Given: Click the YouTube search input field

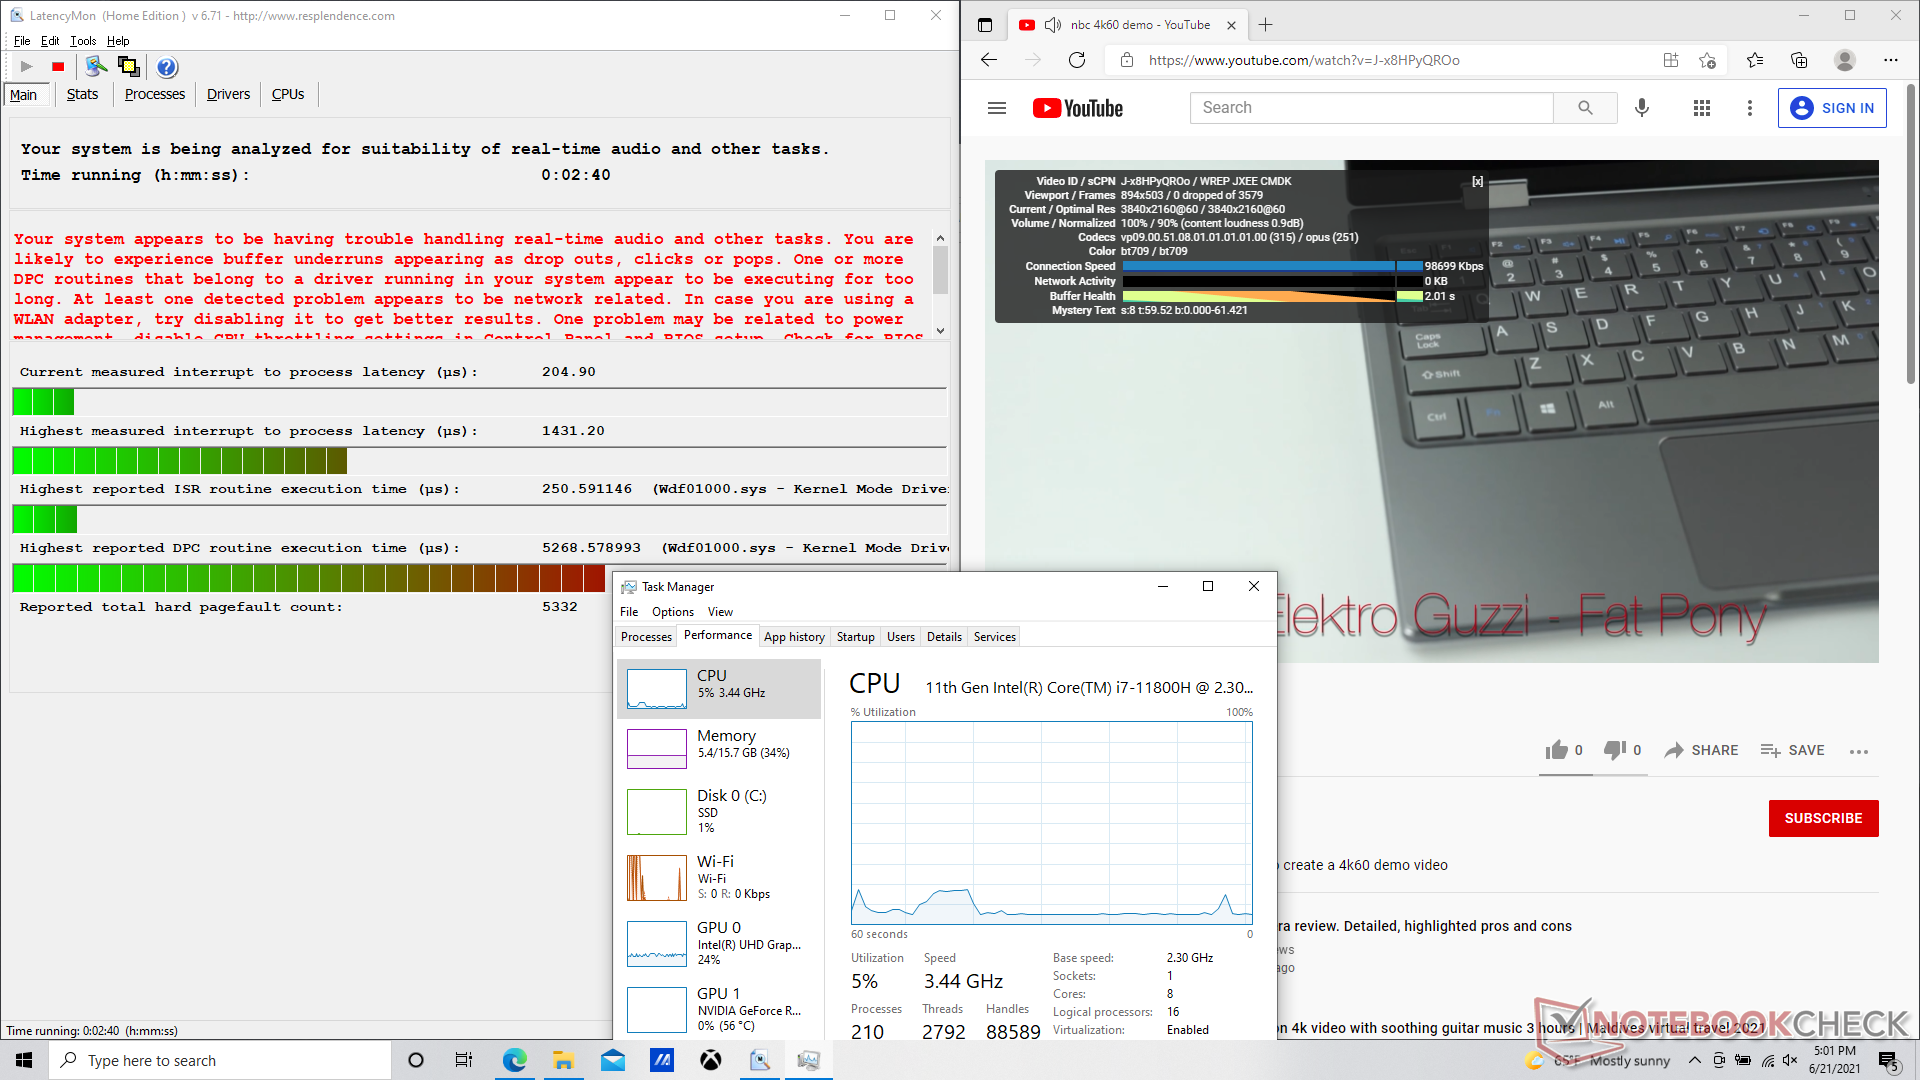Looking at the screenshot, I should 1370,108.
